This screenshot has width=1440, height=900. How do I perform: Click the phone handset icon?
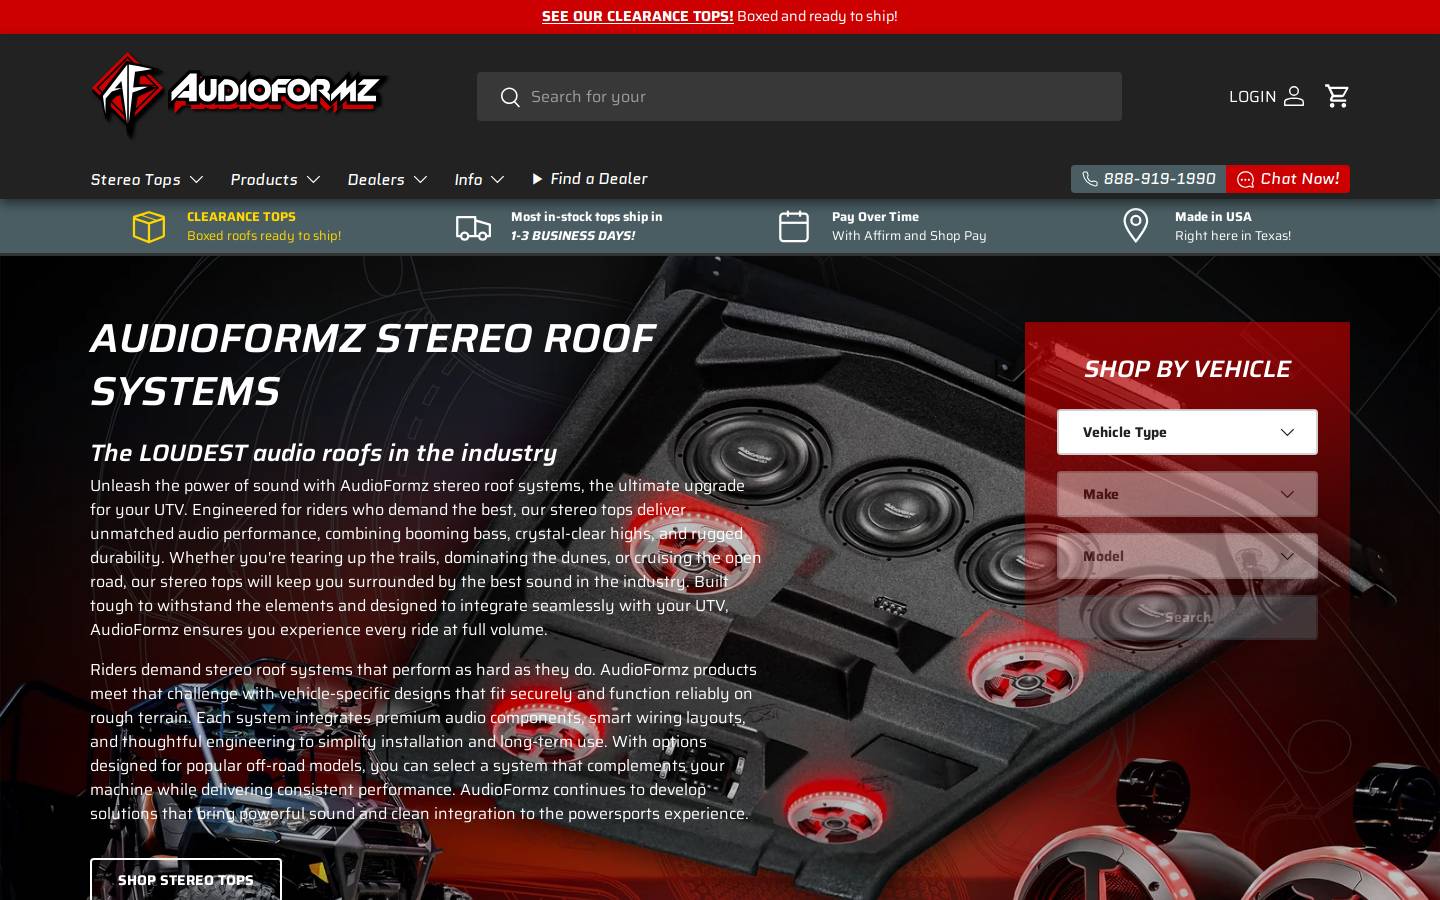1090,179
